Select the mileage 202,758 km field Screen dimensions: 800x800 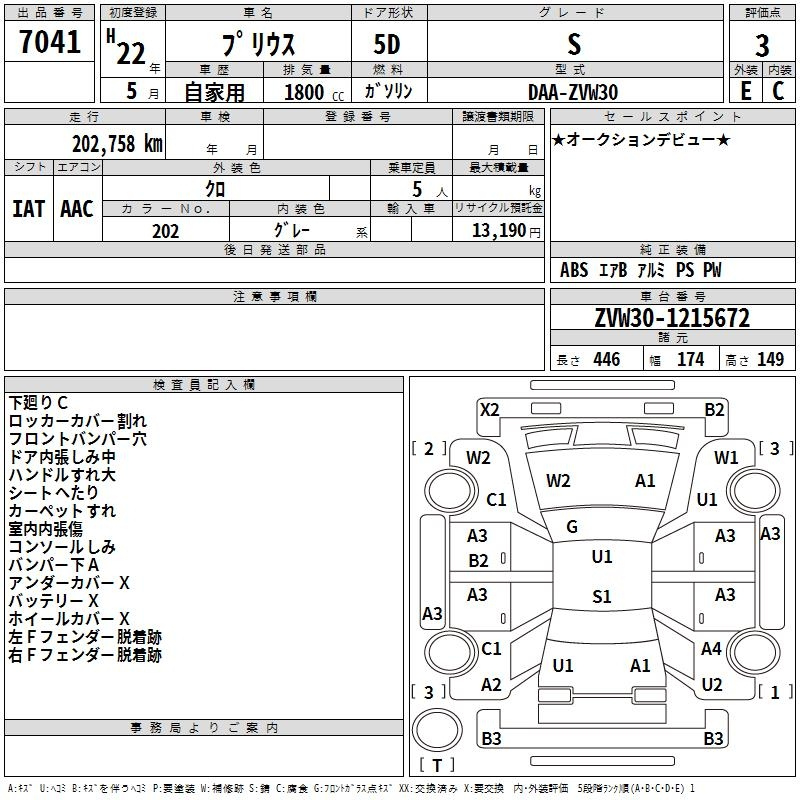click(85, 142)
